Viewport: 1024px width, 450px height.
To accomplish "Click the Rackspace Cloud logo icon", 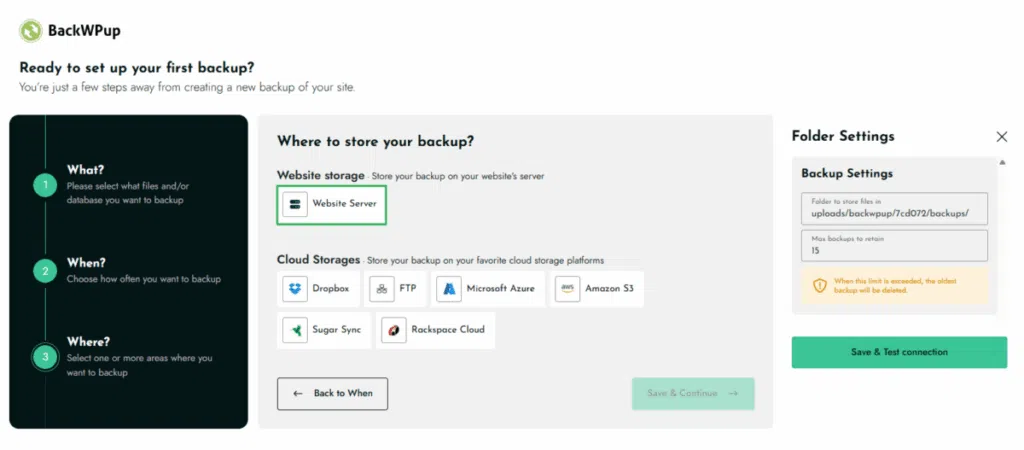I will [x=394, y=330].
